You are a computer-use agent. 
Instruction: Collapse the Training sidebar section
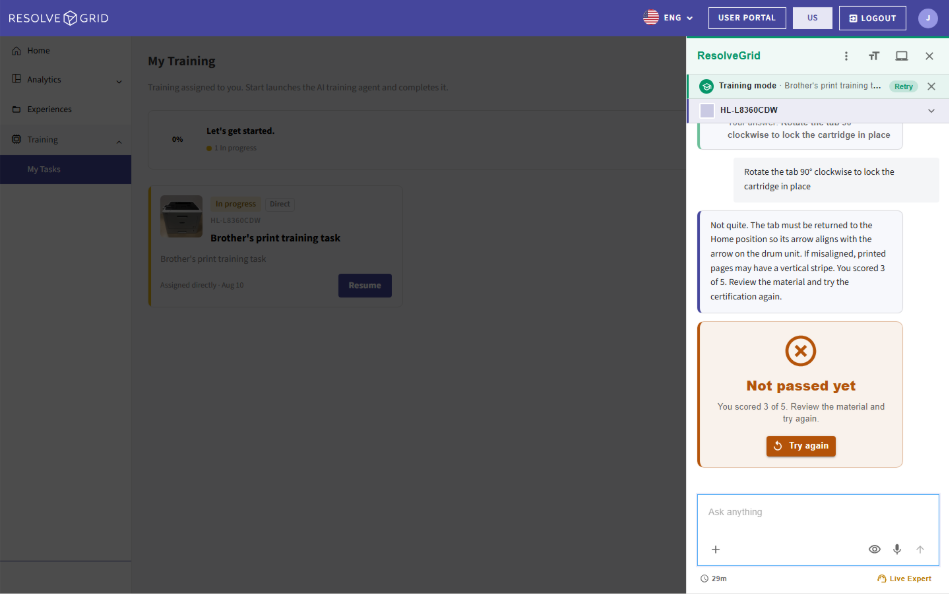(65, 139)
